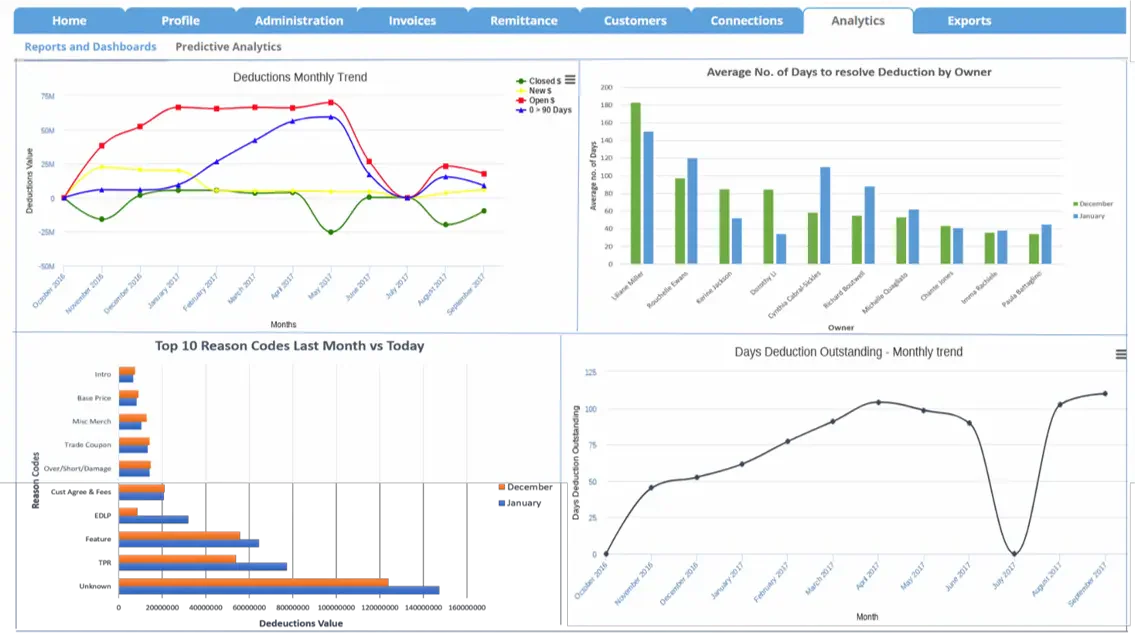Toggle New $ series in legend
This screenshot has height=636, width=1135.
(535, 90)
